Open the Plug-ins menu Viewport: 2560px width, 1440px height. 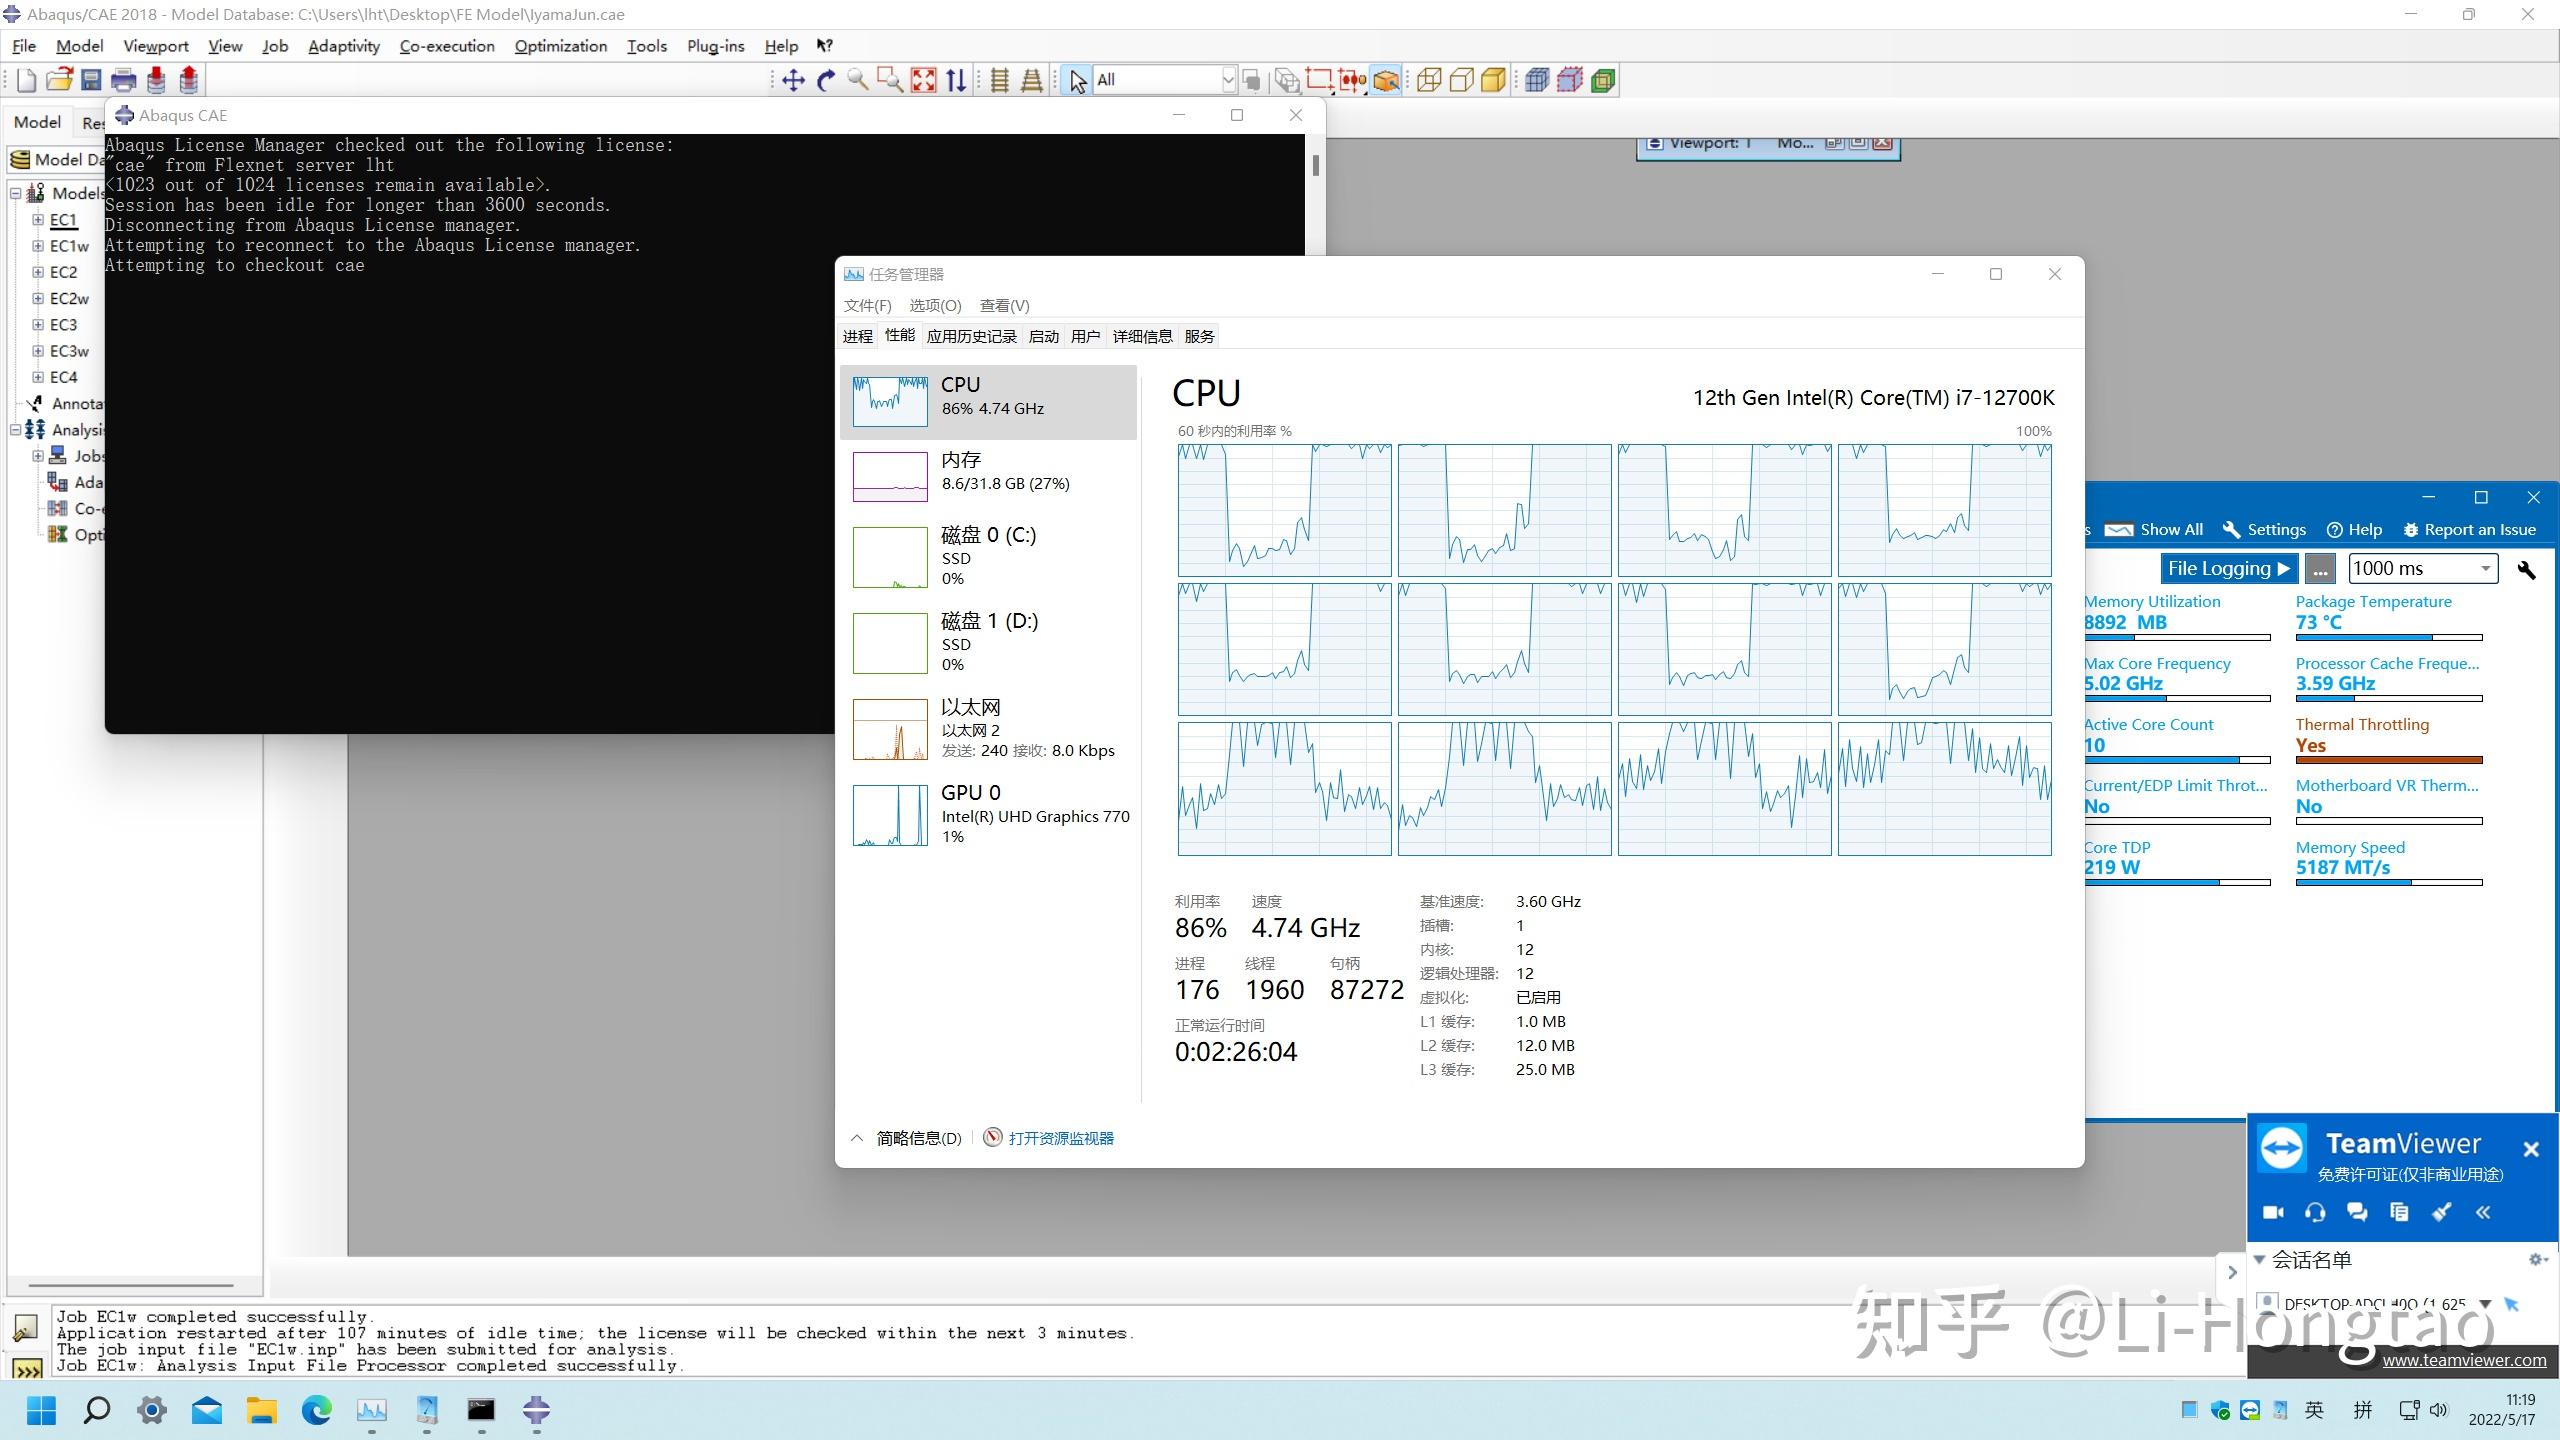715,46
